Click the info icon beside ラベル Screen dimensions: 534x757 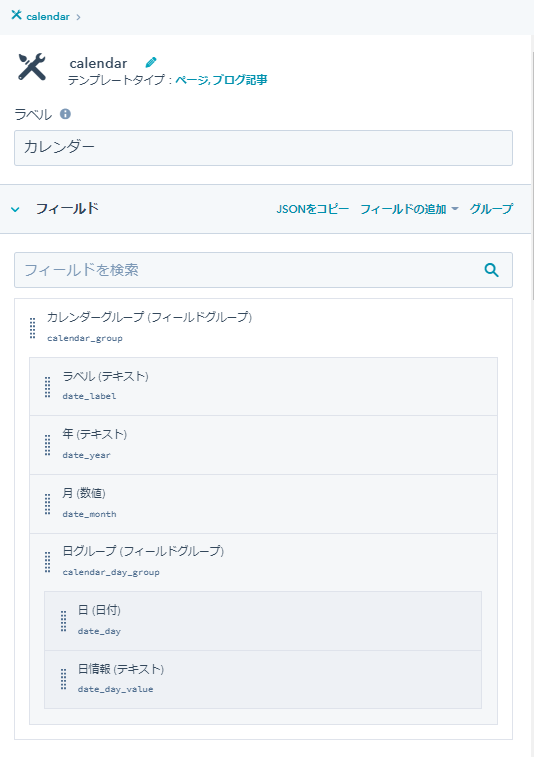(65, 114)
